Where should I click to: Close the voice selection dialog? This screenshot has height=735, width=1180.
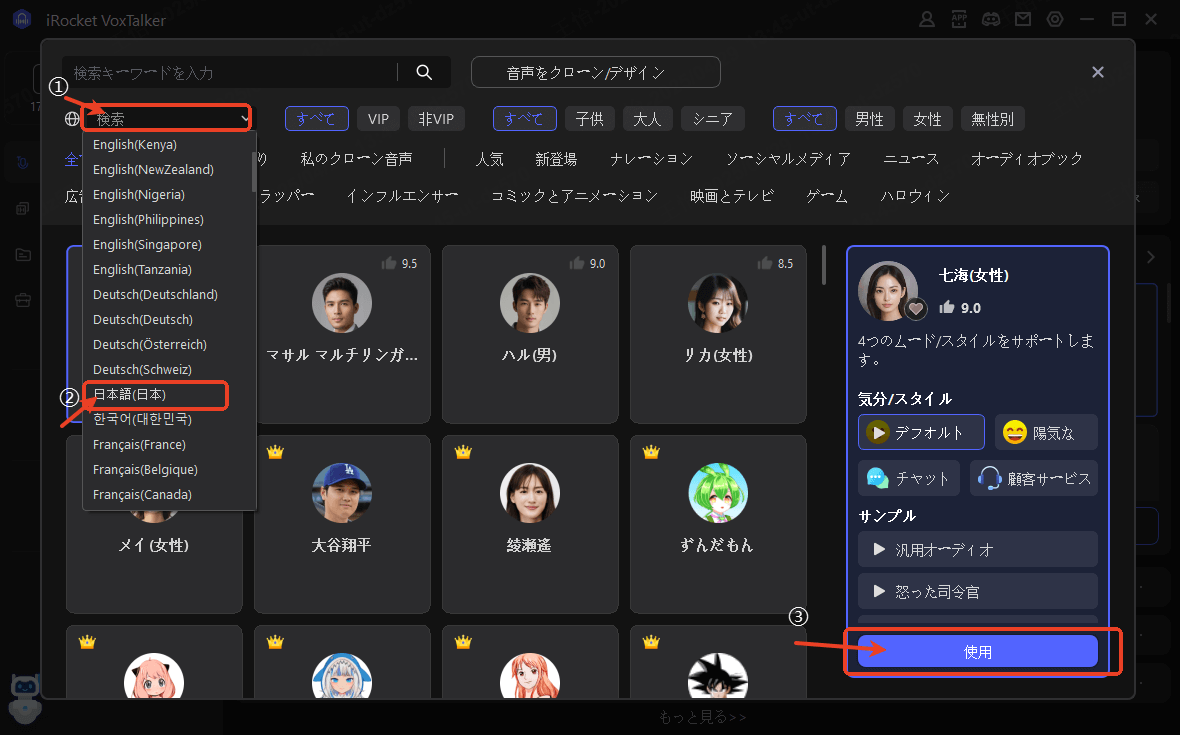point(1098,72)
